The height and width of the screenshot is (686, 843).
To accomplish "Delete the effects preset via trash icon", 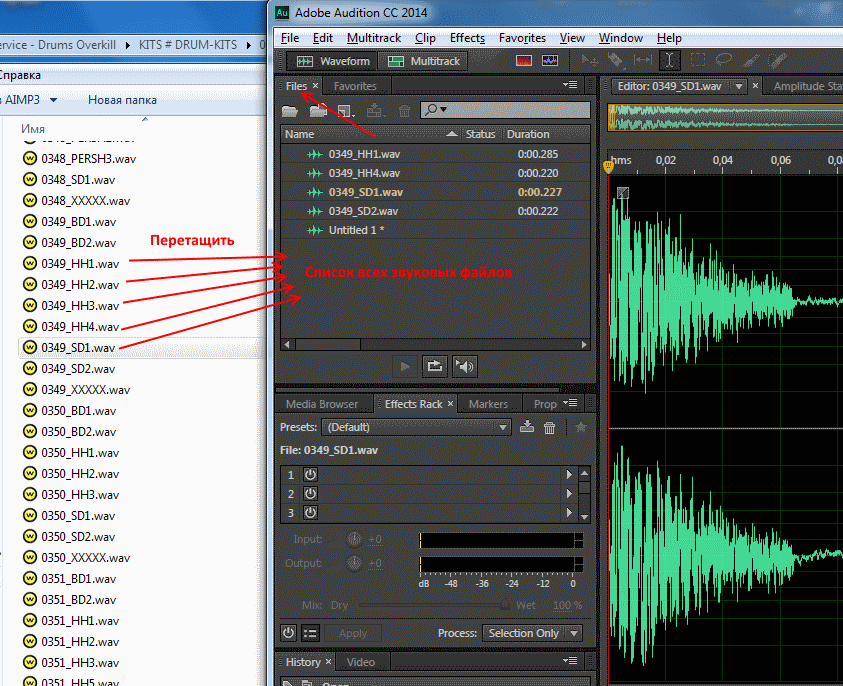I will [549, 427].
